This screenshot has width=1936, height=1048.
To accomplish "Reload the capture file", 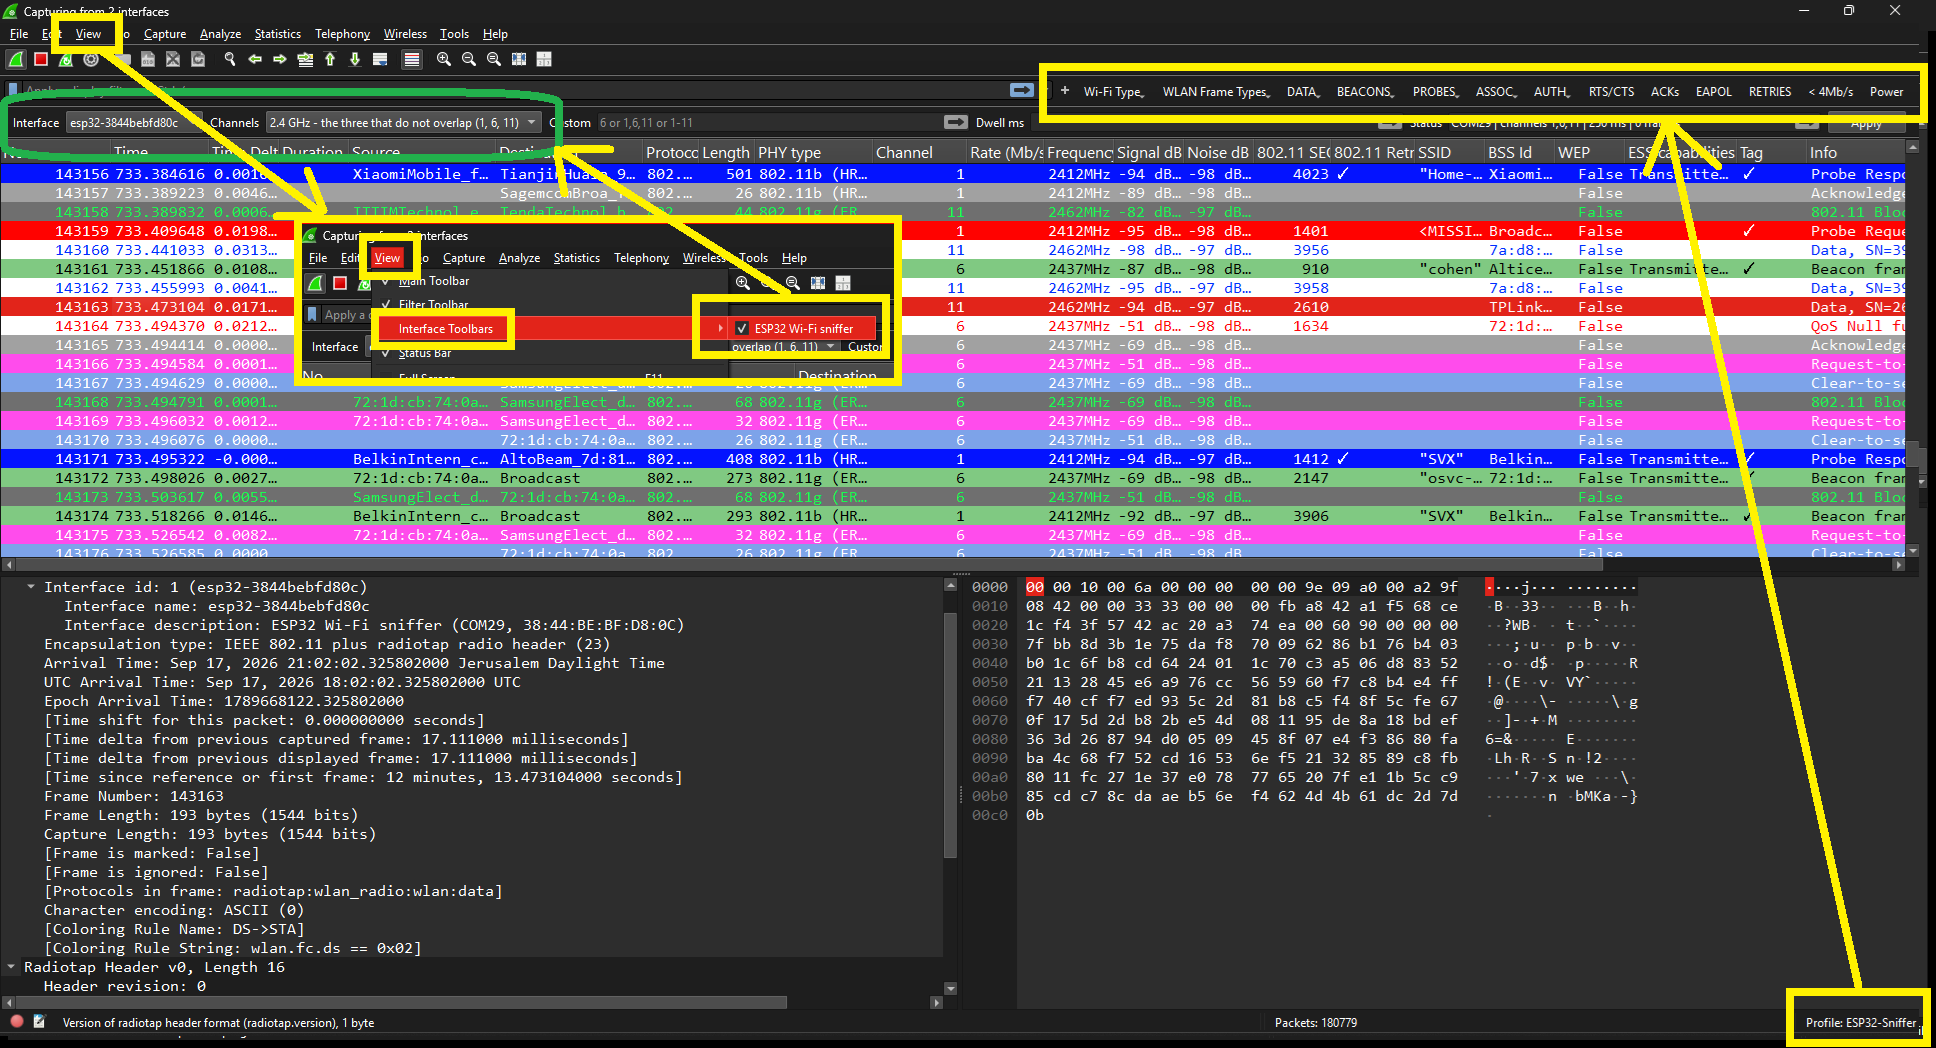I will (198, 60).
